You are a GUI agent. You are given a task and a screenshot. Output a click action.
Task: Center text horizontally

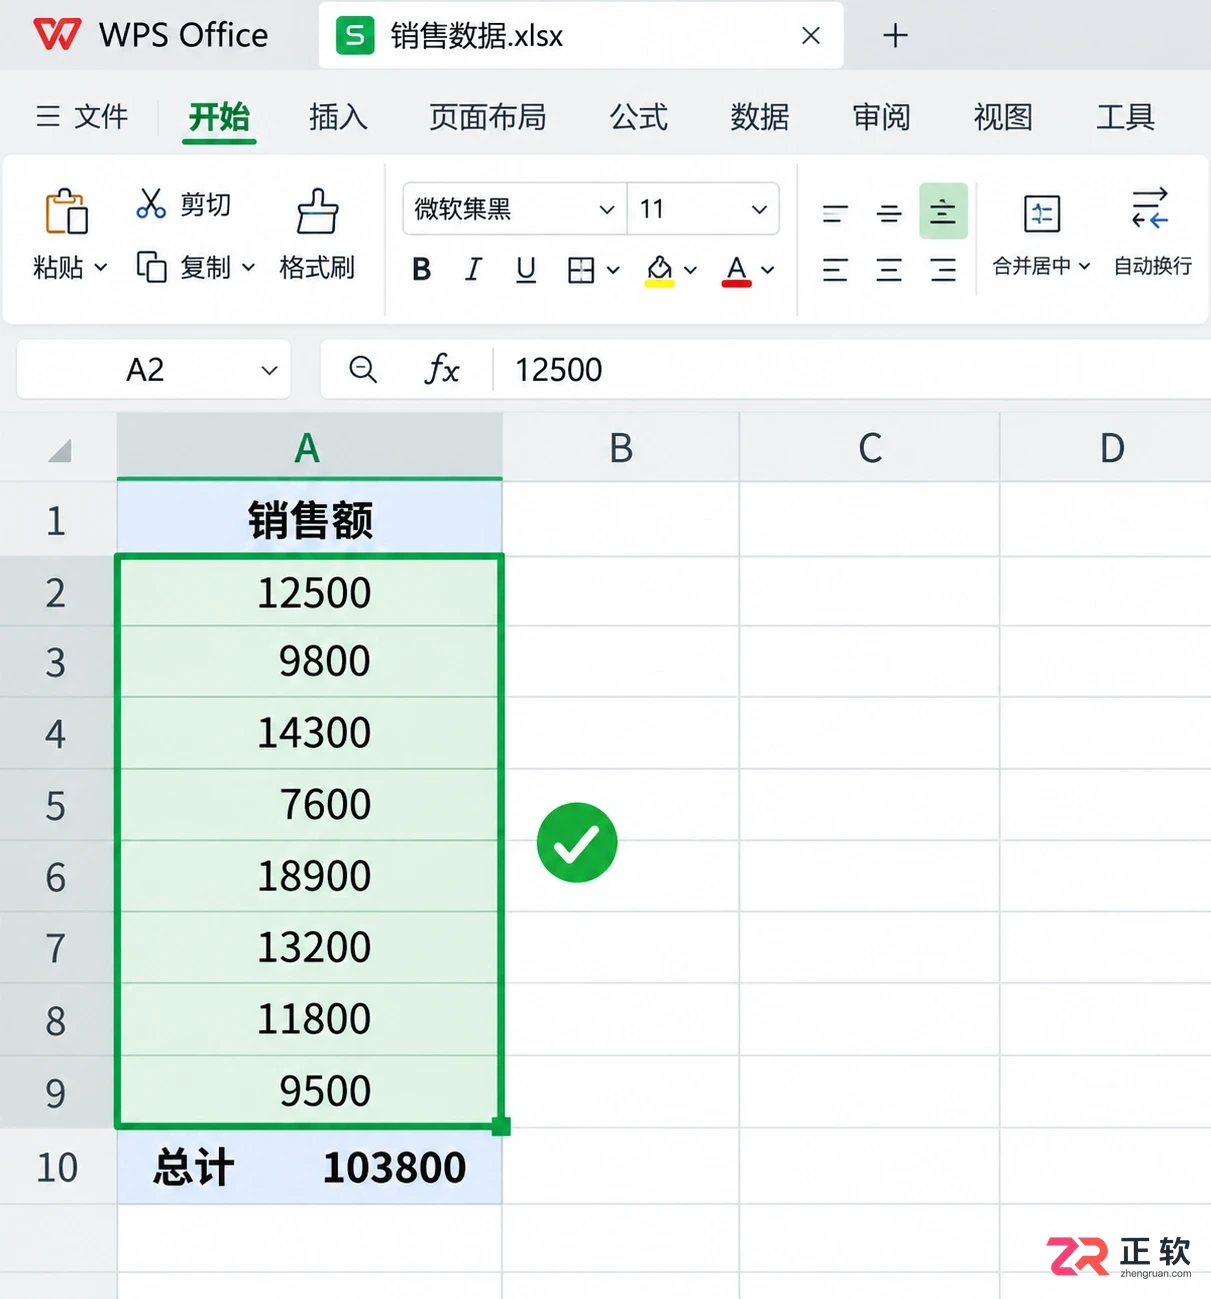tap(889, 270)
